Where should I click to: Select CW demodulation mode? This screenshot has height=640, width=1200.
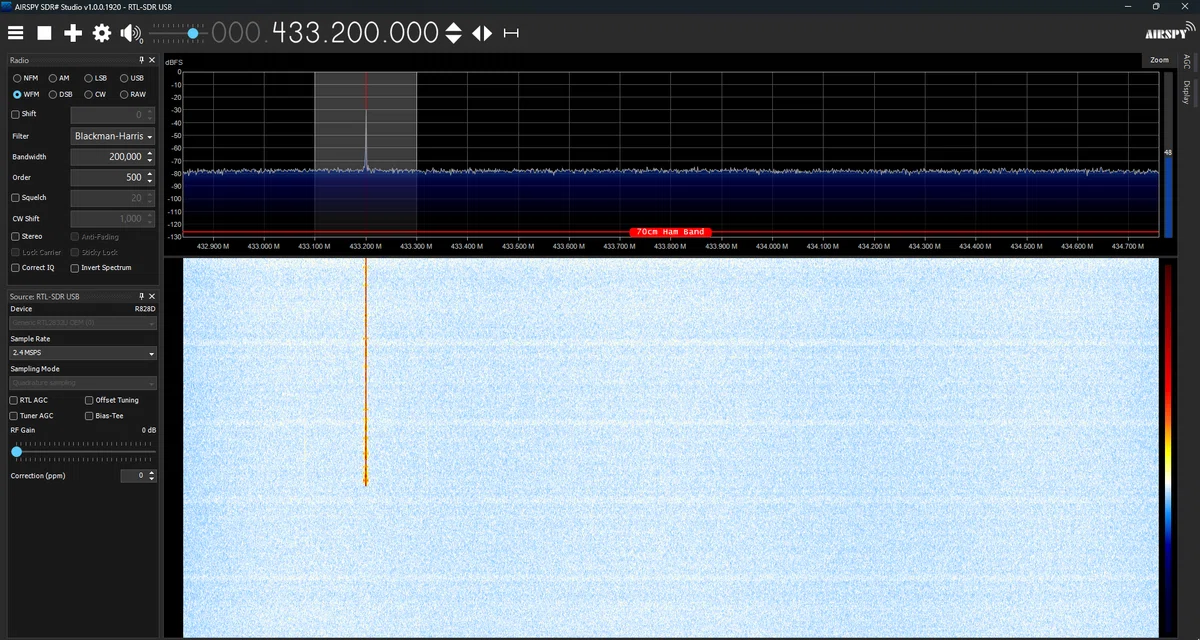tap(88, 94)
